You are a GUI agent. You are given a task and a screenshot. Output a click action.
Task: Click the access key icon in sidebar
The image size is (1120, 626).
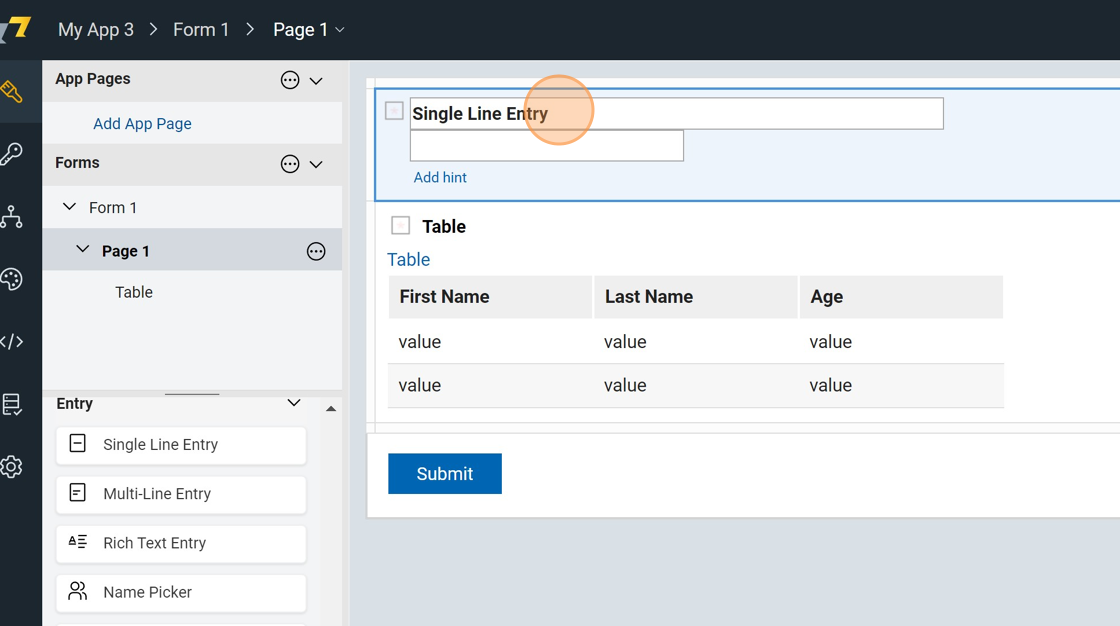[12, 154]
